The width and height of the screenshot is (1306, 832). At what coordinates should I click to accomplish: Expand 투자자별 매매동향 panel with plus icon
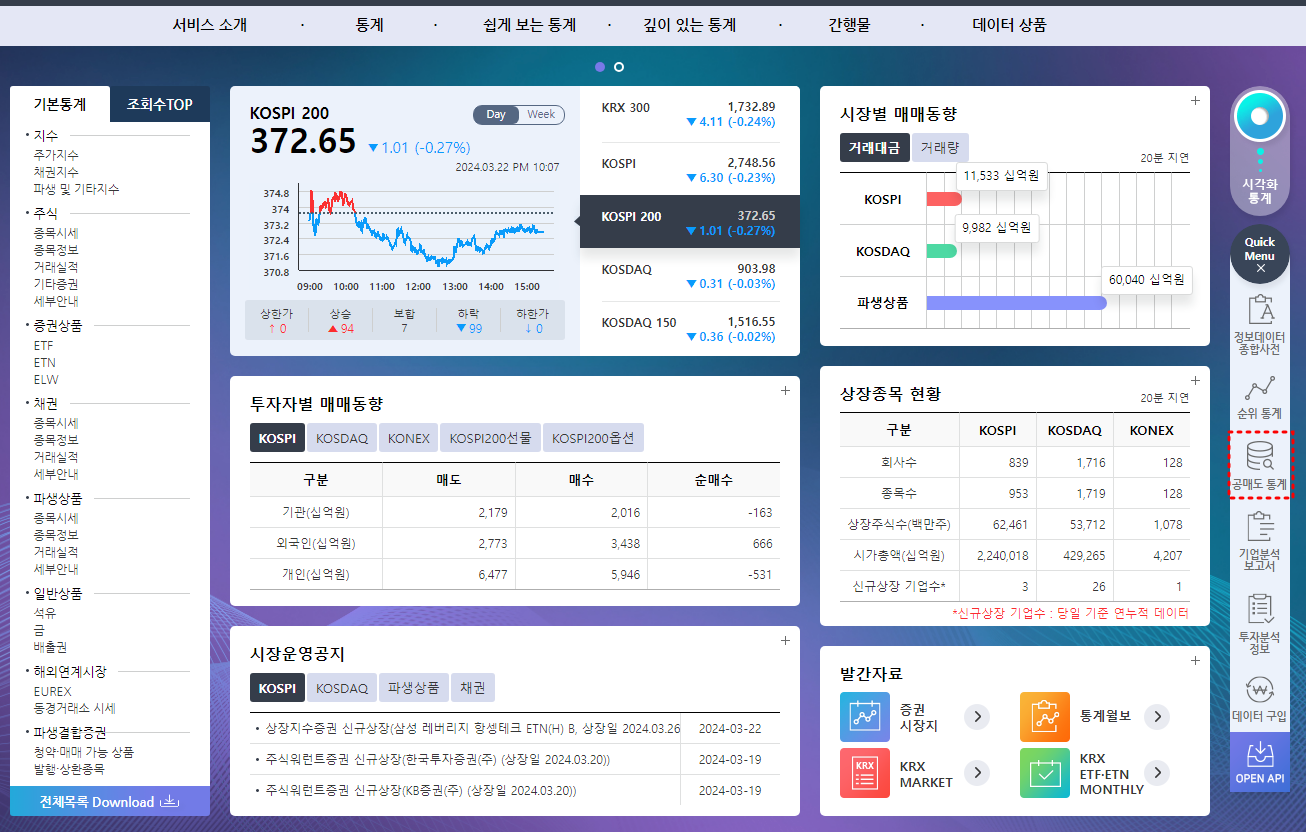coord(785,391)
